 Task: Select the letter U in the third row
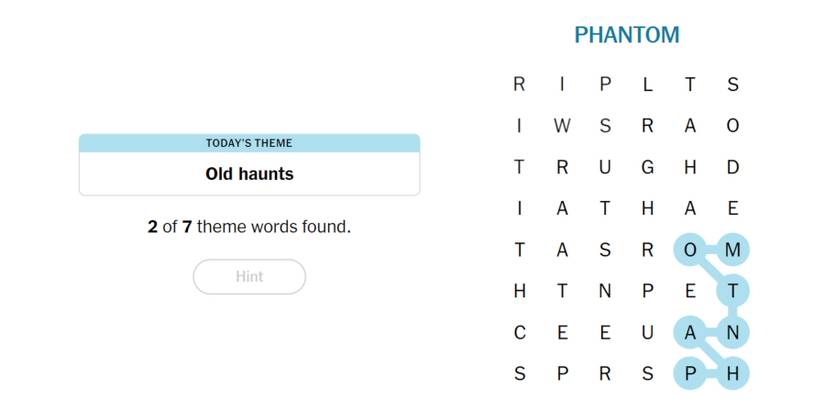[604, 168]
